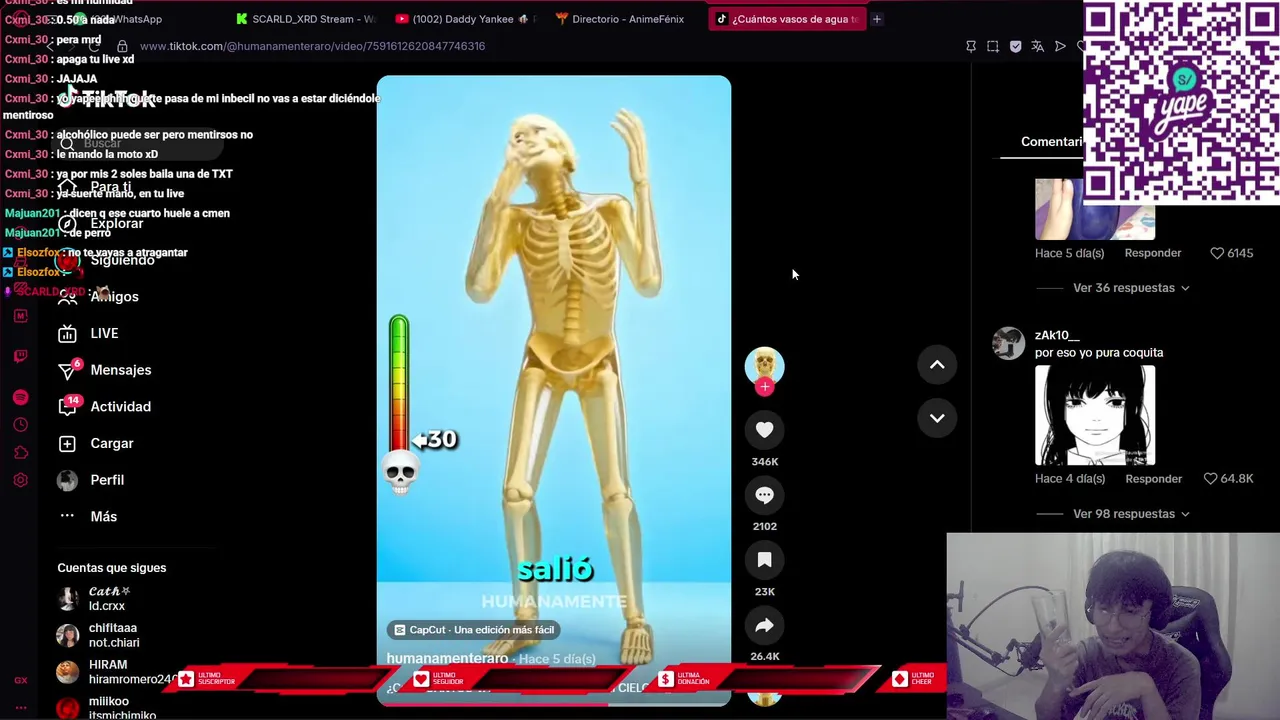
Task: Open a new browser tab with the plus button
Action: (x=877, y=19)
